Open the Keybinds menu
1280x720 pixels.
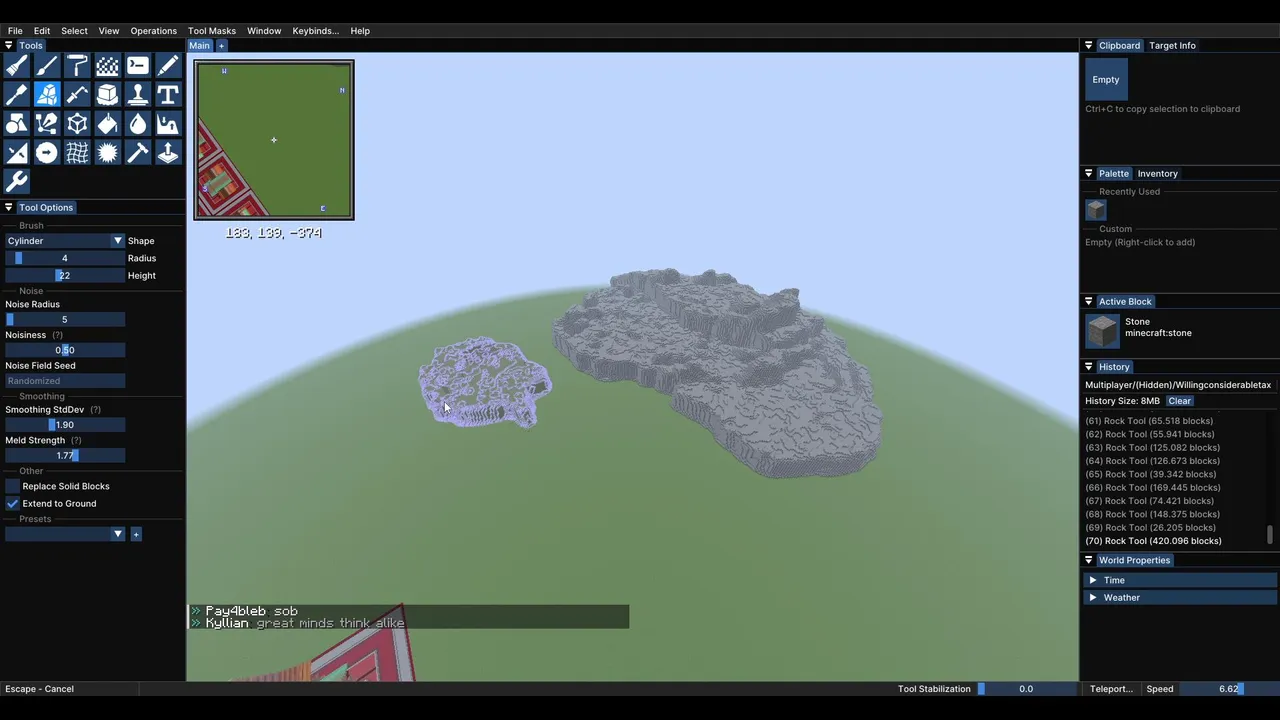316,31
